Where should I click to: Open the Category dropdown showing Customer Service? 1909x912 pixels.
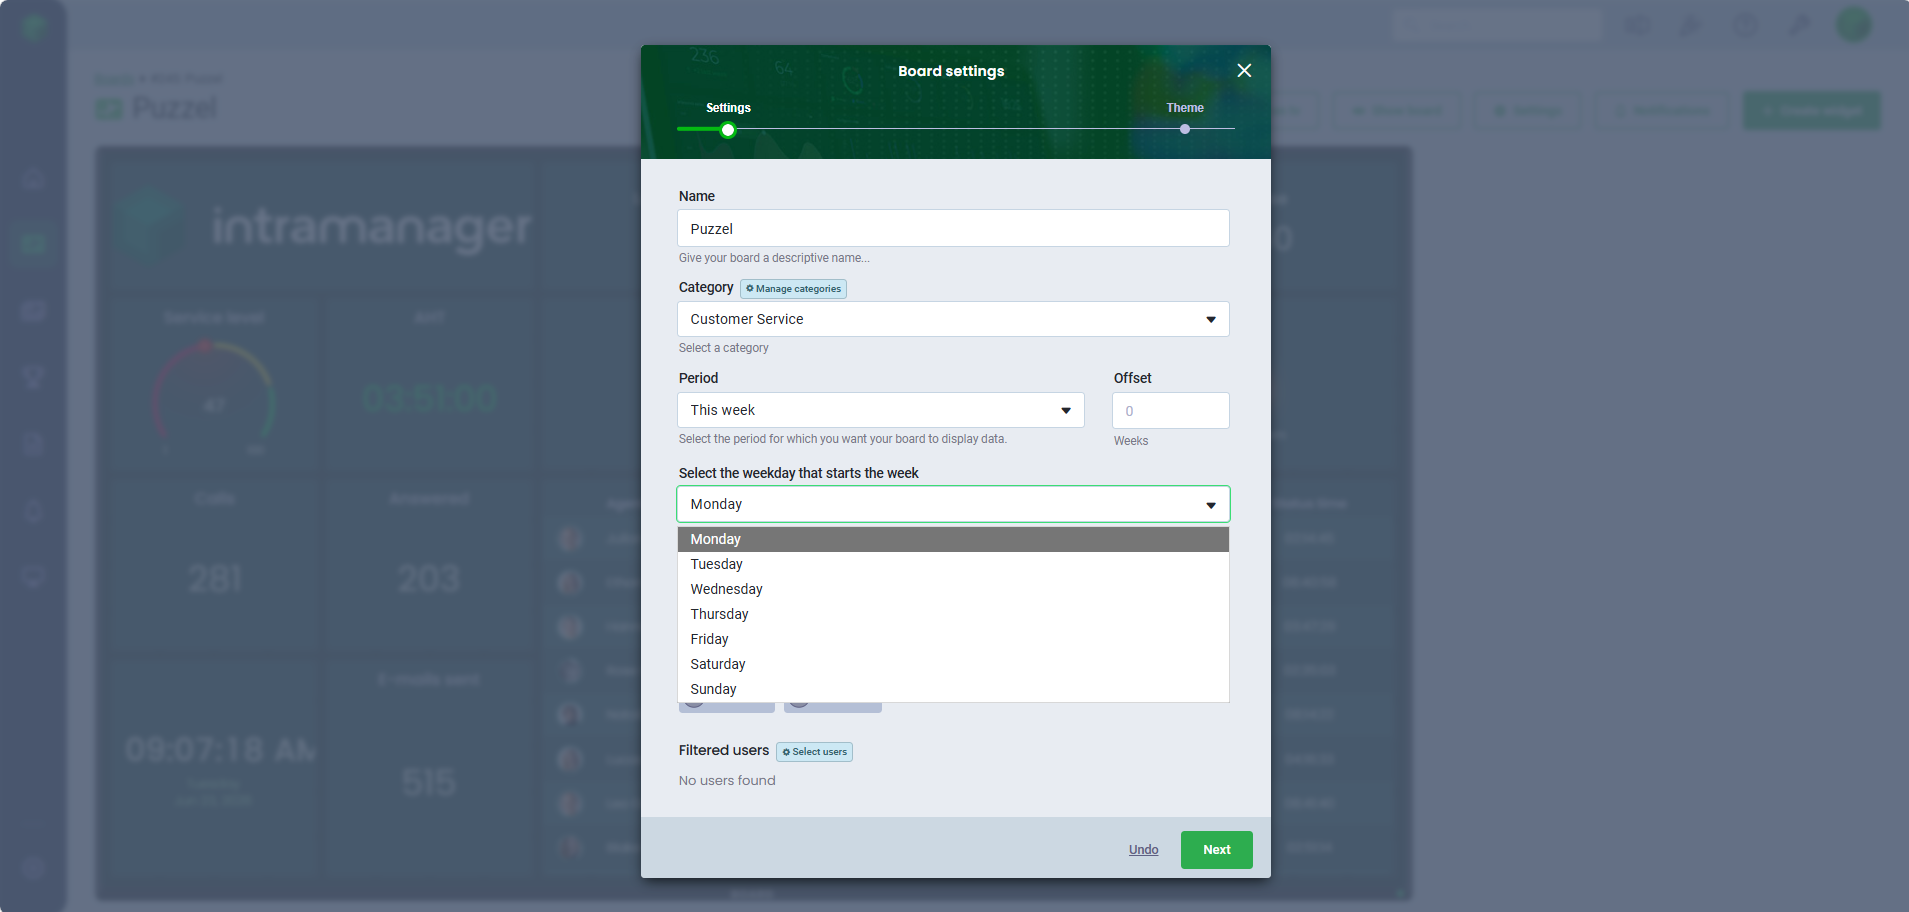click(953, 319)
